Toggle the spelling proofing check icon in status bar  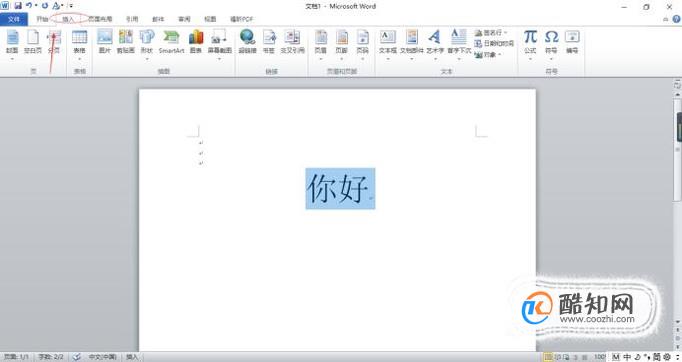[x=77, y=357]
